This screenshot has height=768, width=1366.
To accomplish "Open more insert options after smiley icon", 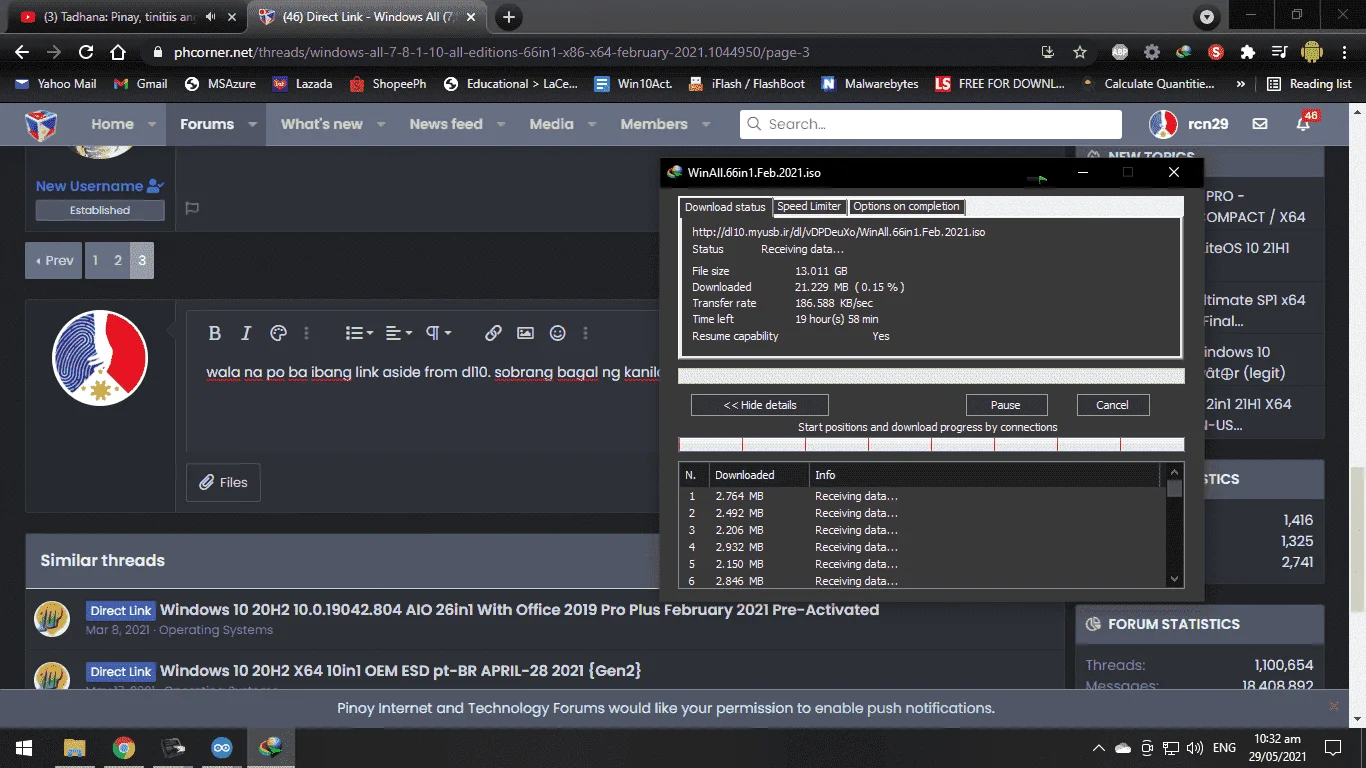I will coord(586,333).
